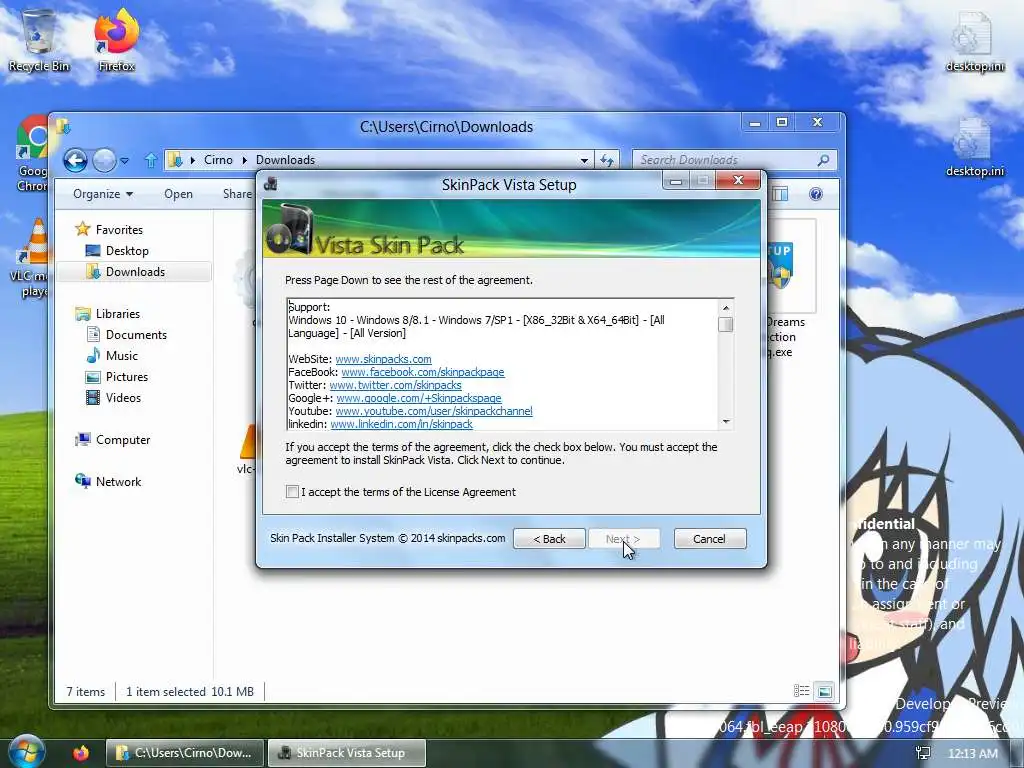Open the Google+ Skinpackspage link
This screenshot has height=768, width=1024.
(419, 398)
